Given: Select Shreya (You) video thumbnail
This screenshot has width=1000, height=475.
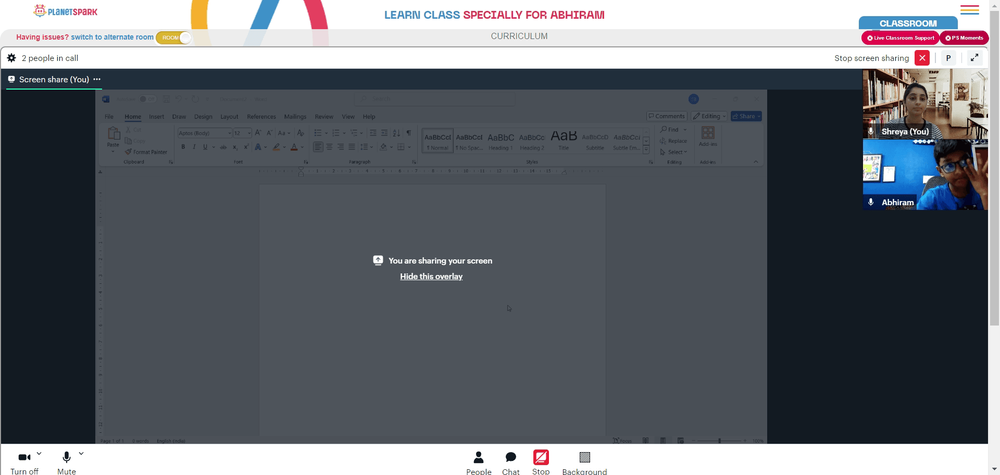Looking at the screenshot, I should click(925, 104).
